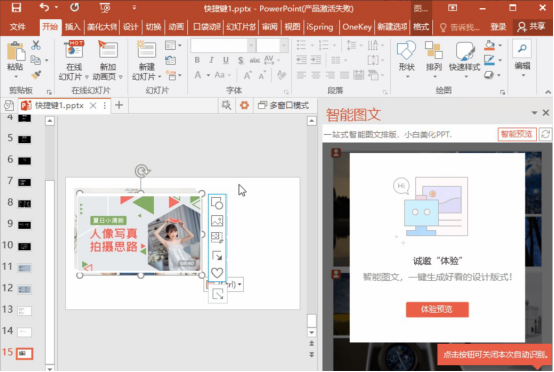Switch to the 设计 Design tab
This screenshot has height=372, width=554.
(130, 27)
